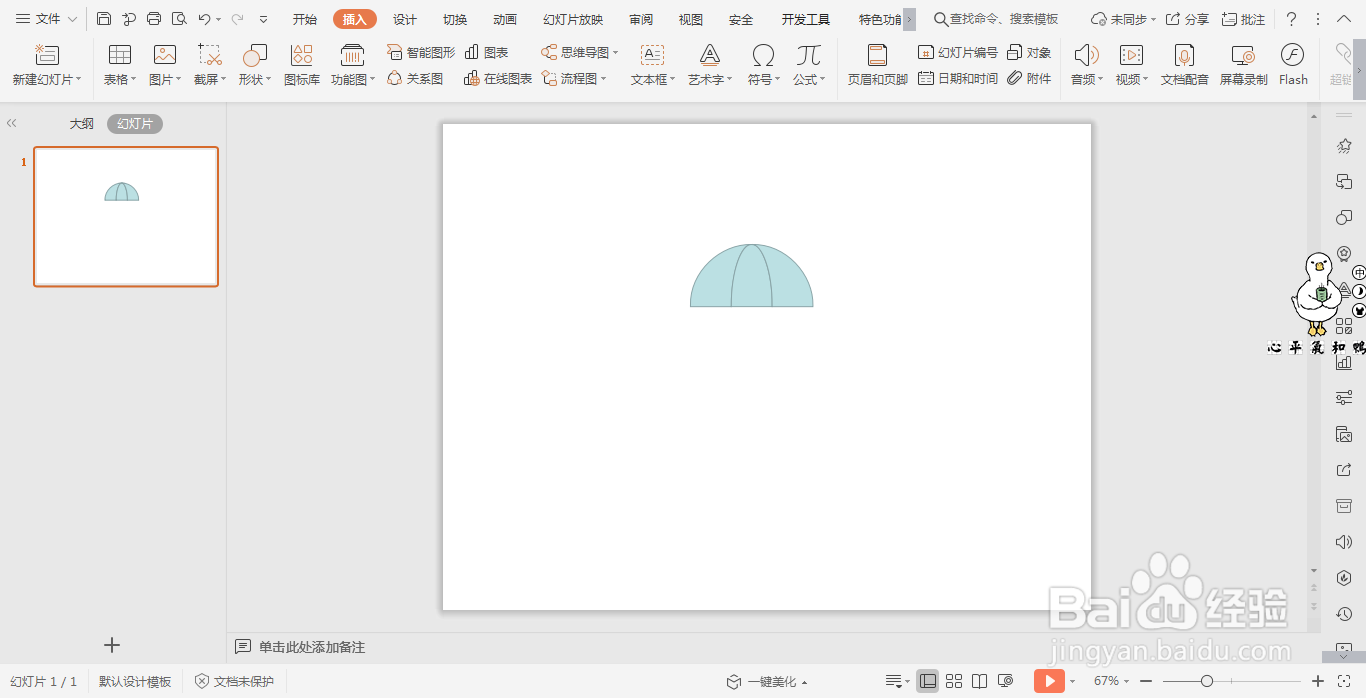1366x698 pixels.
Task: Add a new slide with plus button
Action: [112, 645]
